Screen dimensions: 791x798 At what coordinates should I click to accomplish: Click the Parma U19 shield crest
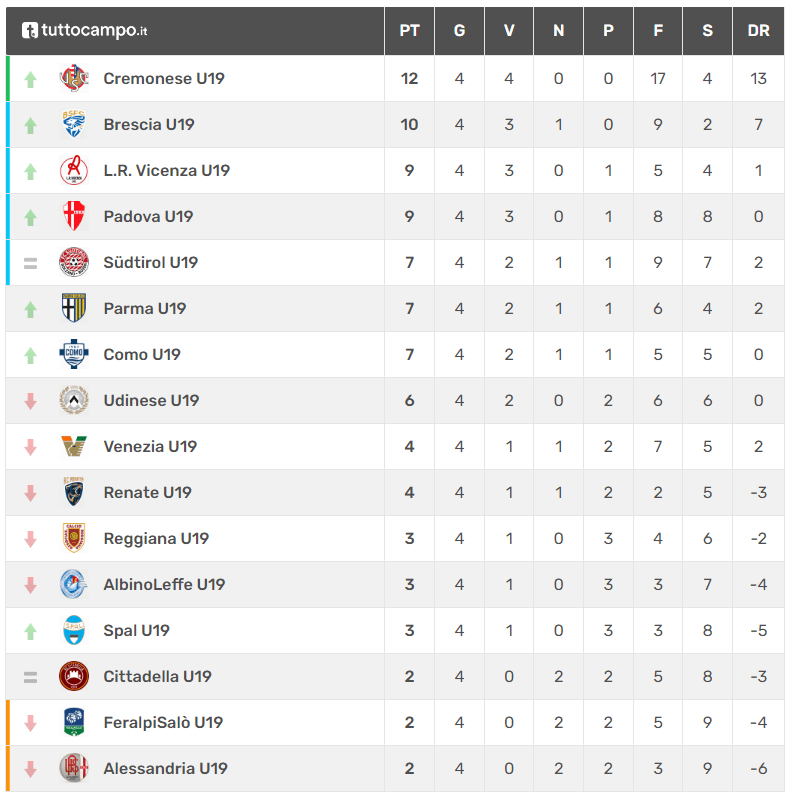coord(74,308)
